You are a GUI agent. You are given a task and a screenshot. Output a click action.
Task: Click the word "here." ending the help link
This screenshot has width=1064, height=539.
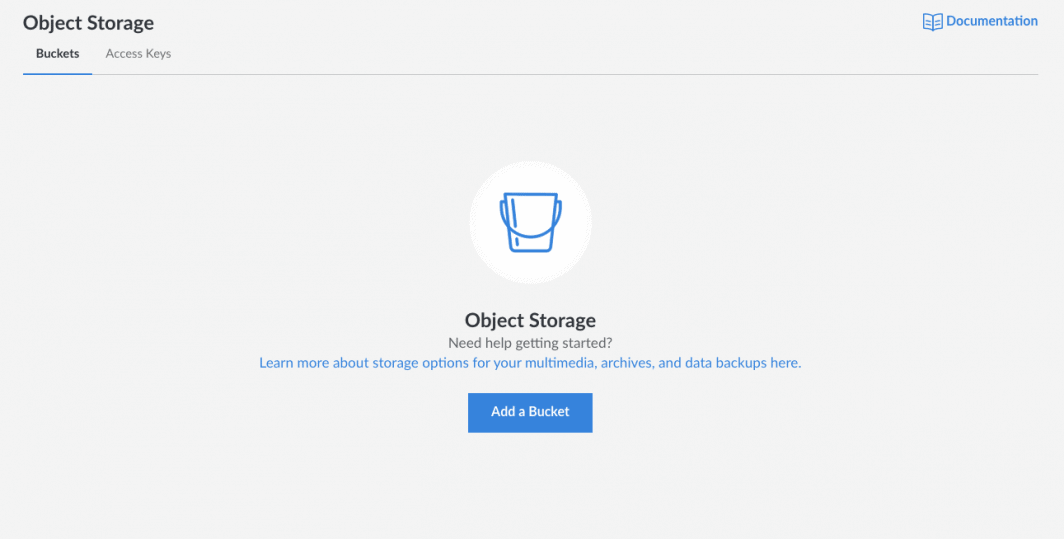coord(785,363)
